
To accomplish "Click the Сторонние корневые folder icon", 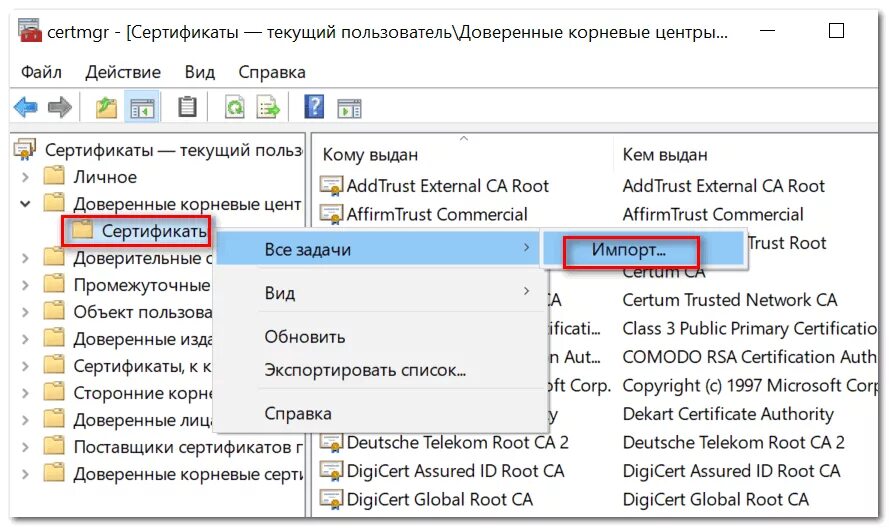I will coord(54,392).
